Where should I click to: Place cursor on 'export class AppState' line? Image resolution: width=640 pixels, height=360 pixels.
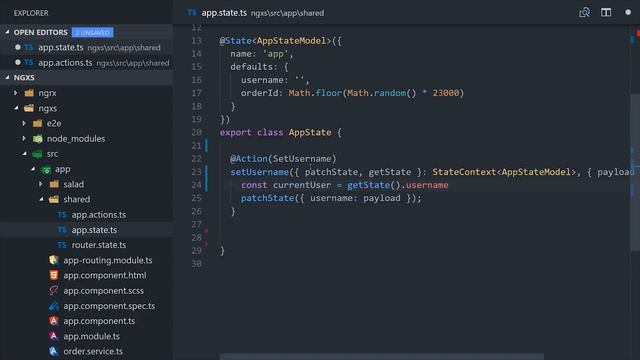(280, 132)
